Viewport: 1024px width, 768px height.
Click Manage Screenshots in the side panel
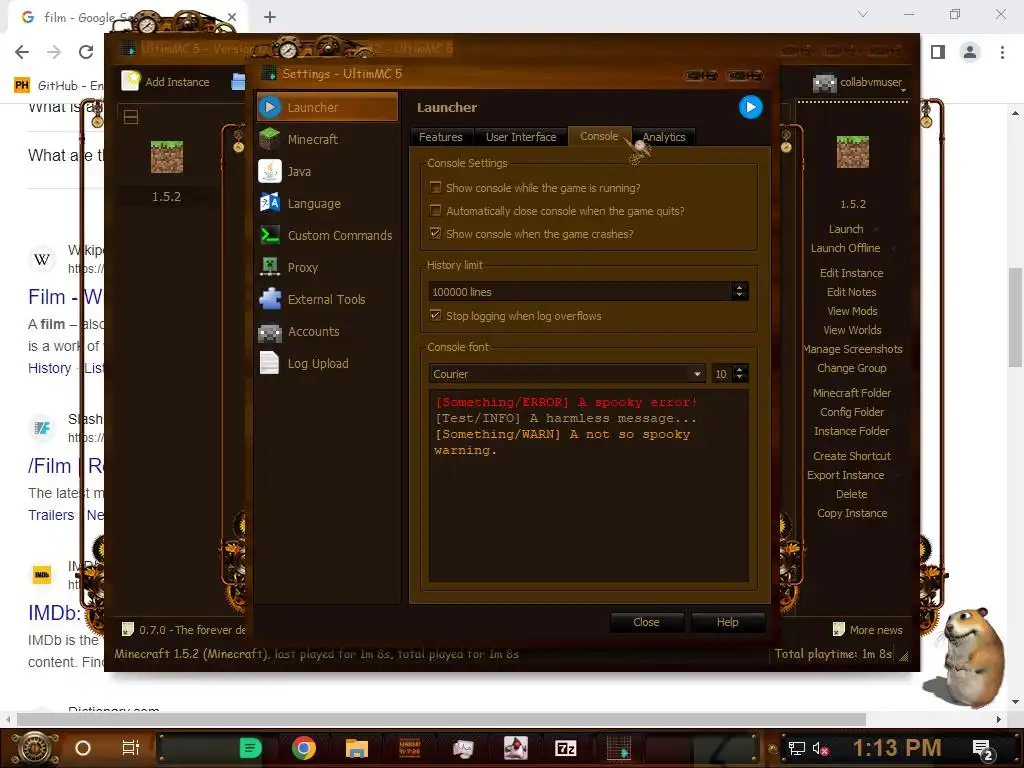coord(853,349)
